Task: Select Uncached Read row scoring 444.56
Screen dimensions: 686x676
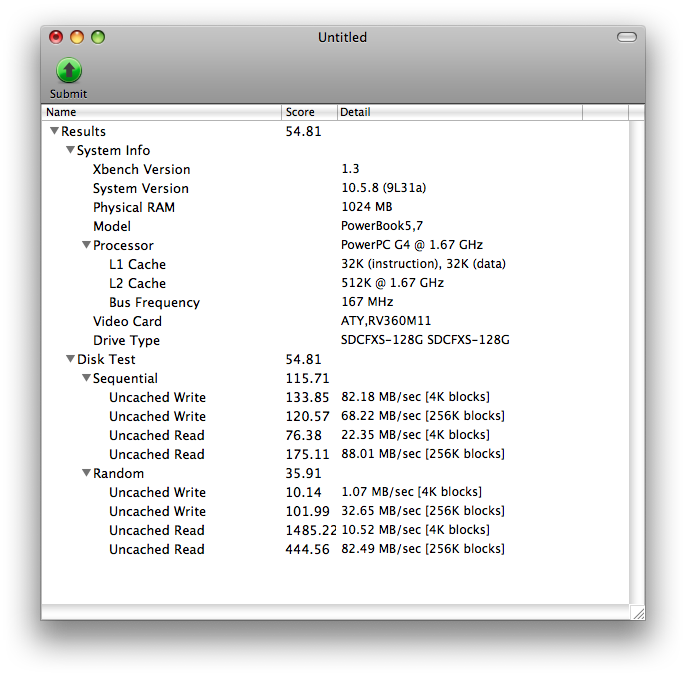Action: tap(336, 549)
